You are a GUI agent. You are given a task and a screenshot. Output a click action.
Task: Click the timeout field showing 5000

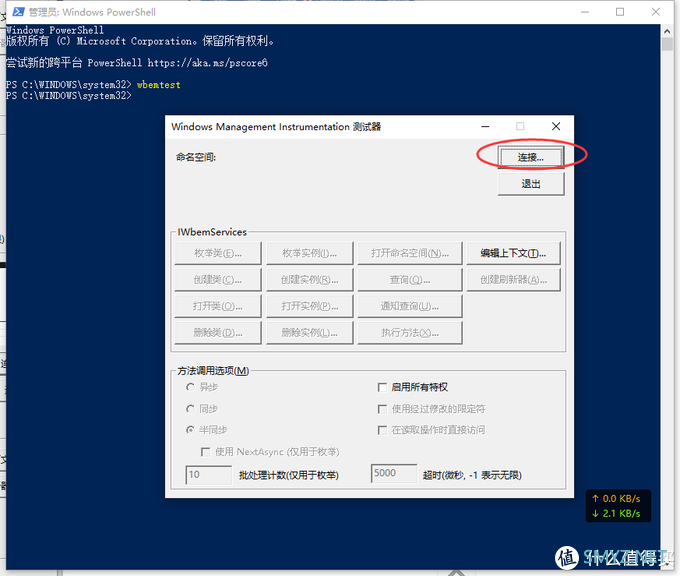tap(394, 473)
